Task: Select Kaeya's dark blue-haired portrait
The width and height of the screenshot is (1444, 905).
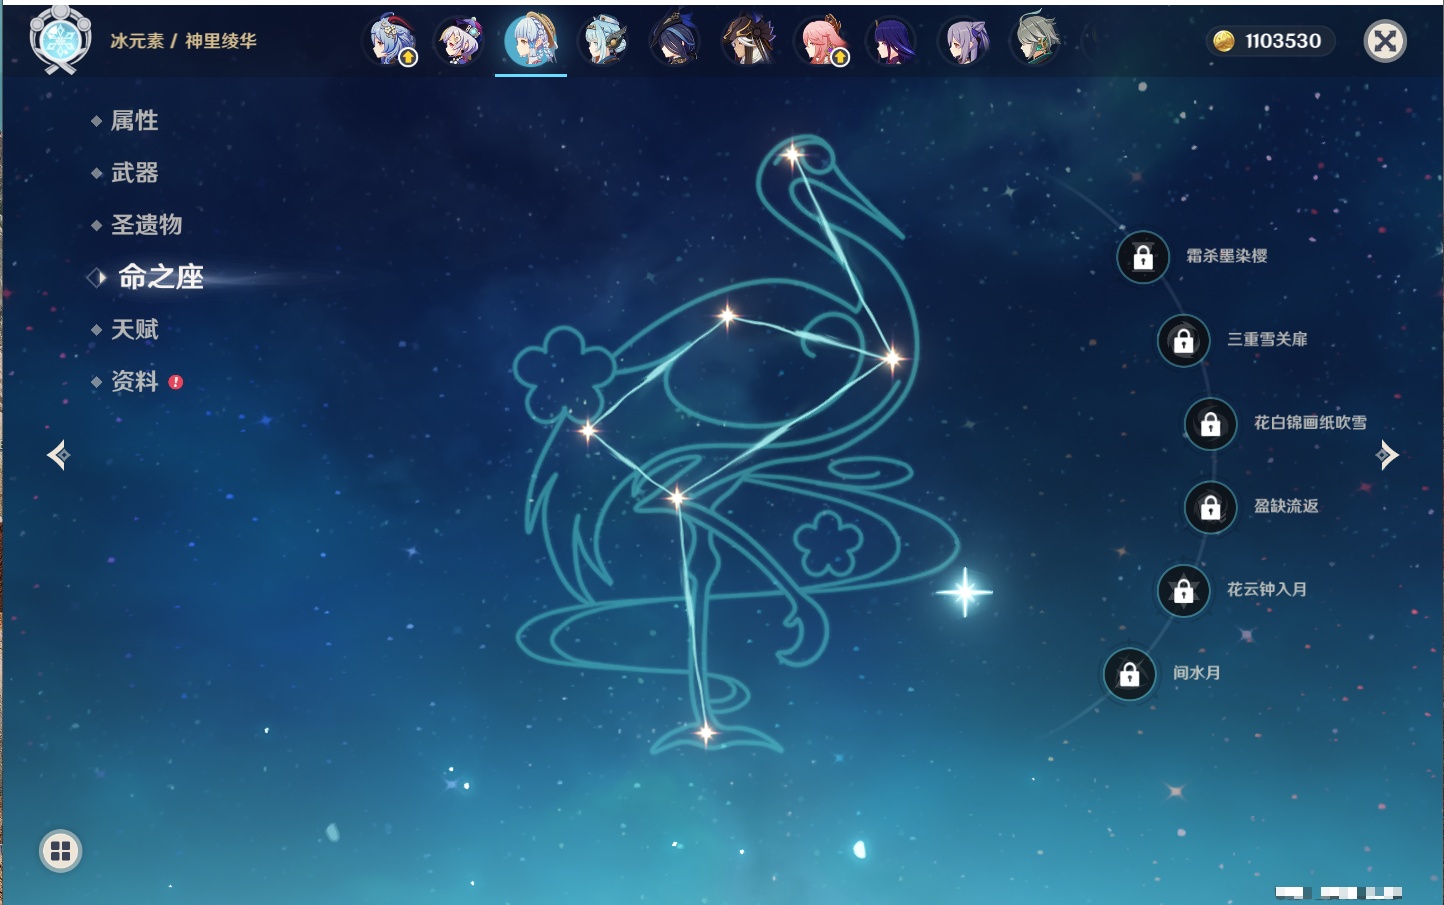Action: (675, 41)
